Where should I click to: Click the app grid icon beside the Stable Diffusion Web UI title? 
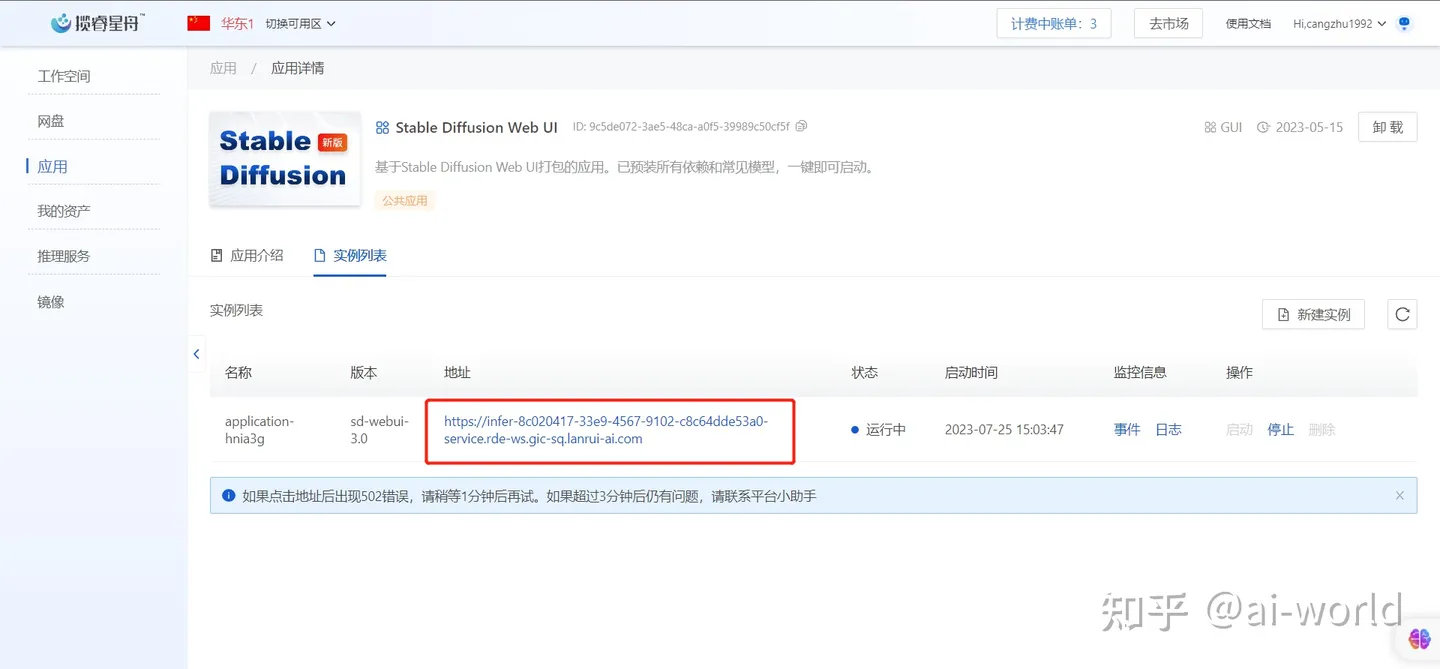pyautogui.click(x=382, y=127)
